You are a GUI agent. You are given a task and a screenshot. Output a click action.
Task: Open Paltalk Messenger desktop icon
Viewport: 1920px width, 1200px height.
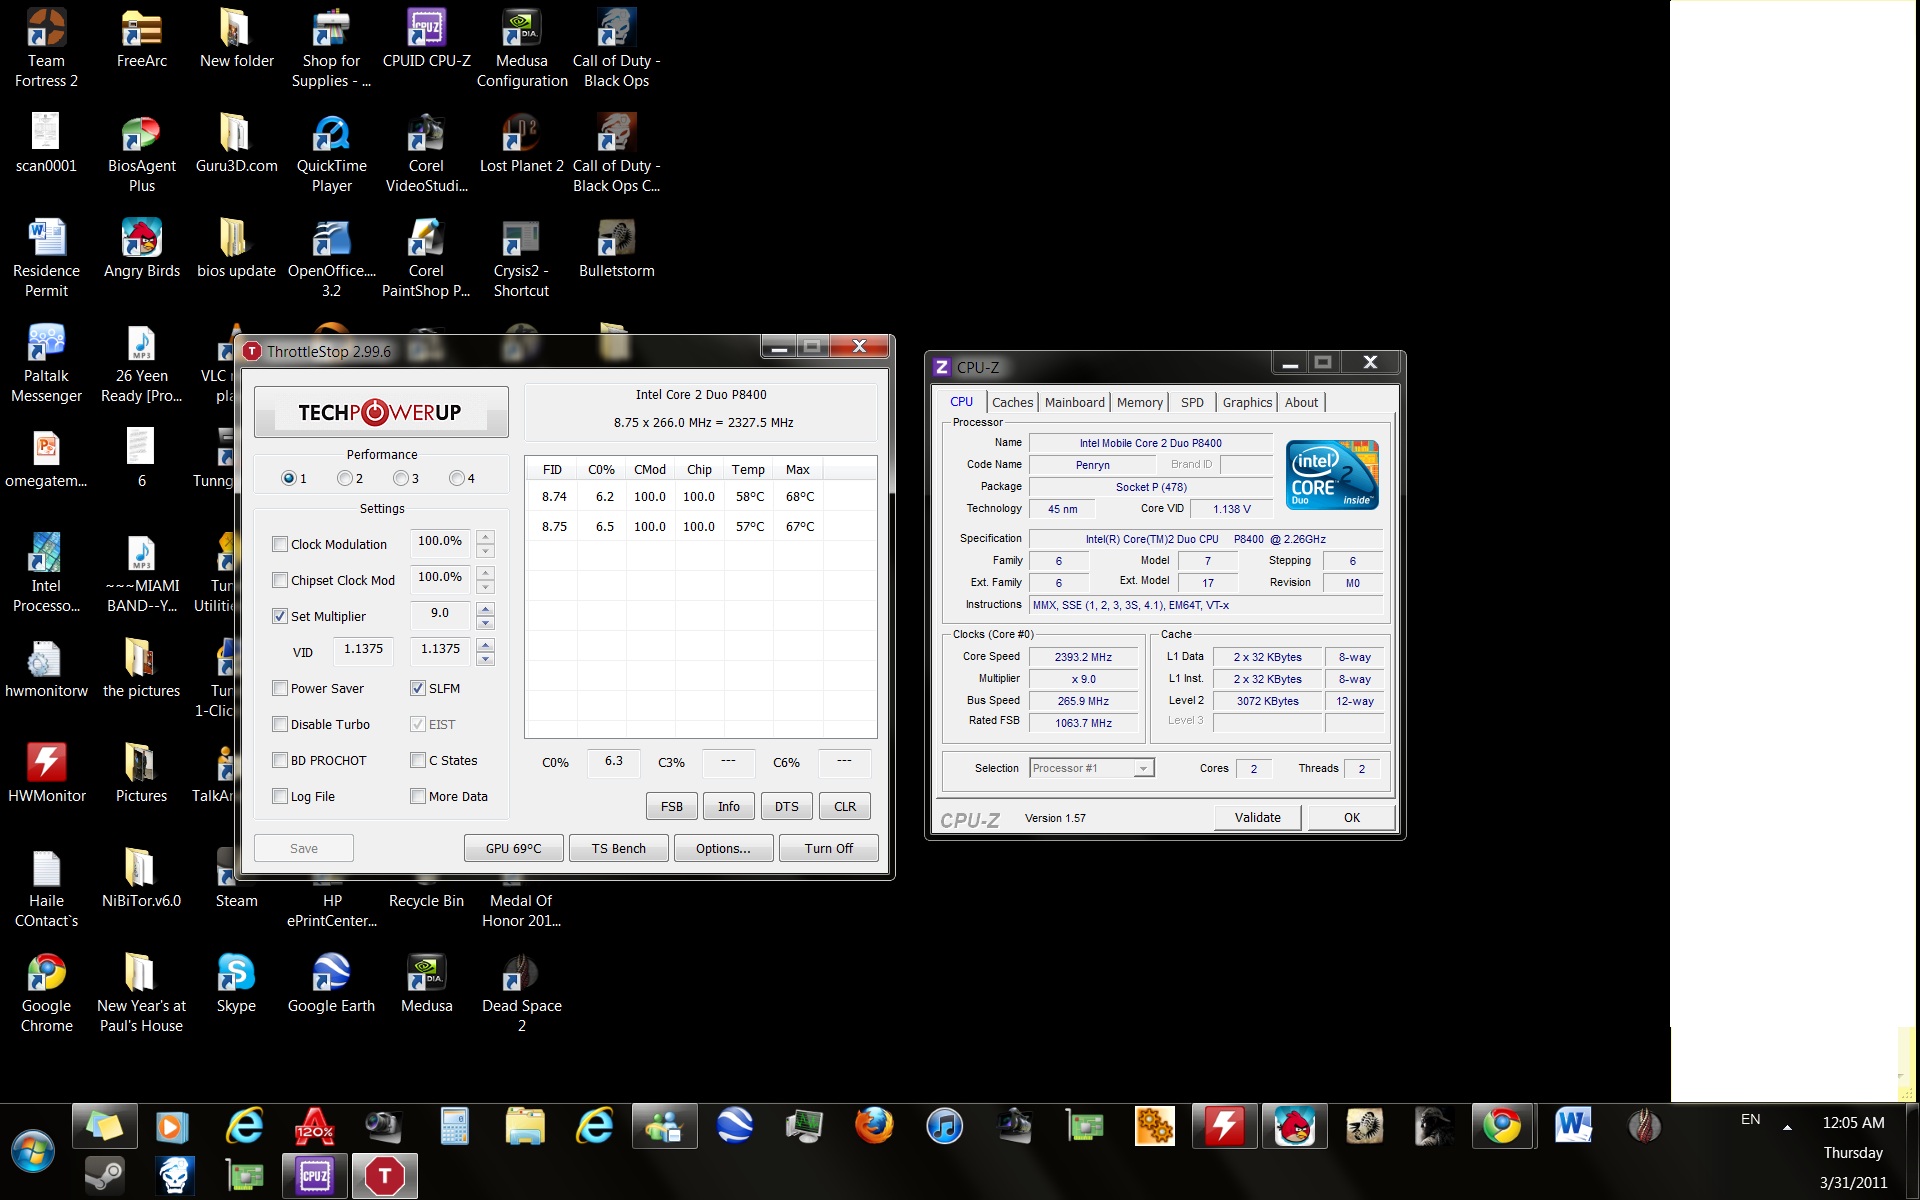[x=46, y=363]
